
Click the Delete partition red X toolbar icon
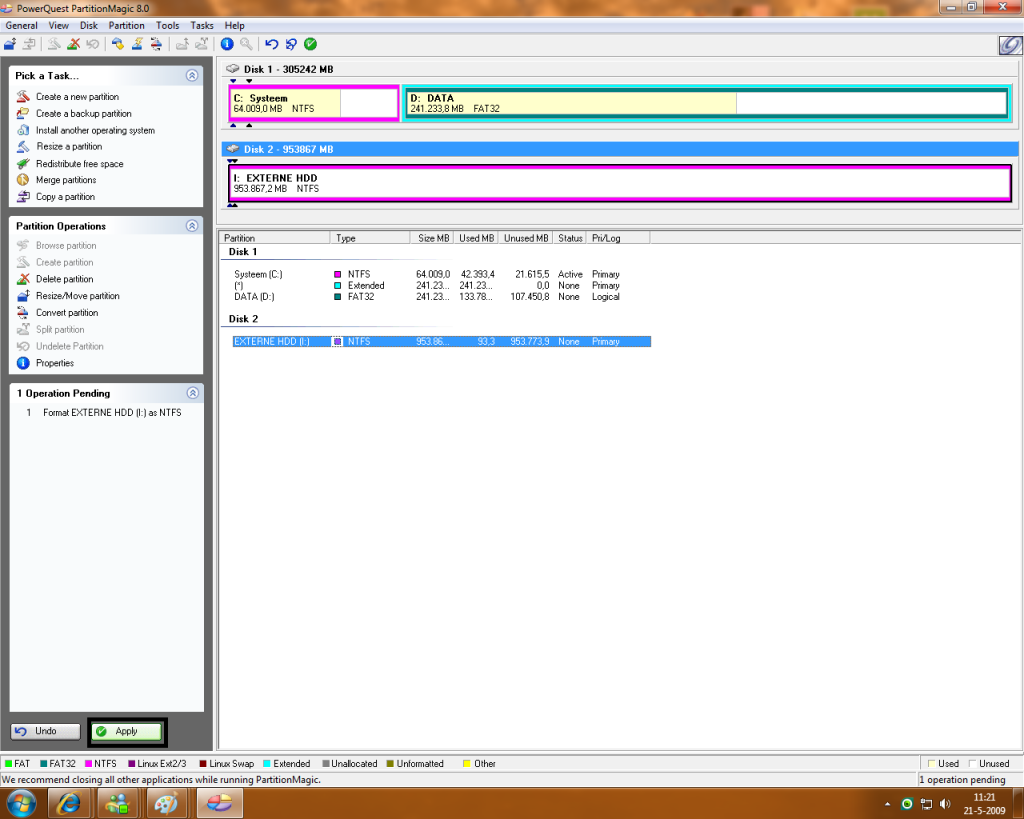[x=74, y=44]
